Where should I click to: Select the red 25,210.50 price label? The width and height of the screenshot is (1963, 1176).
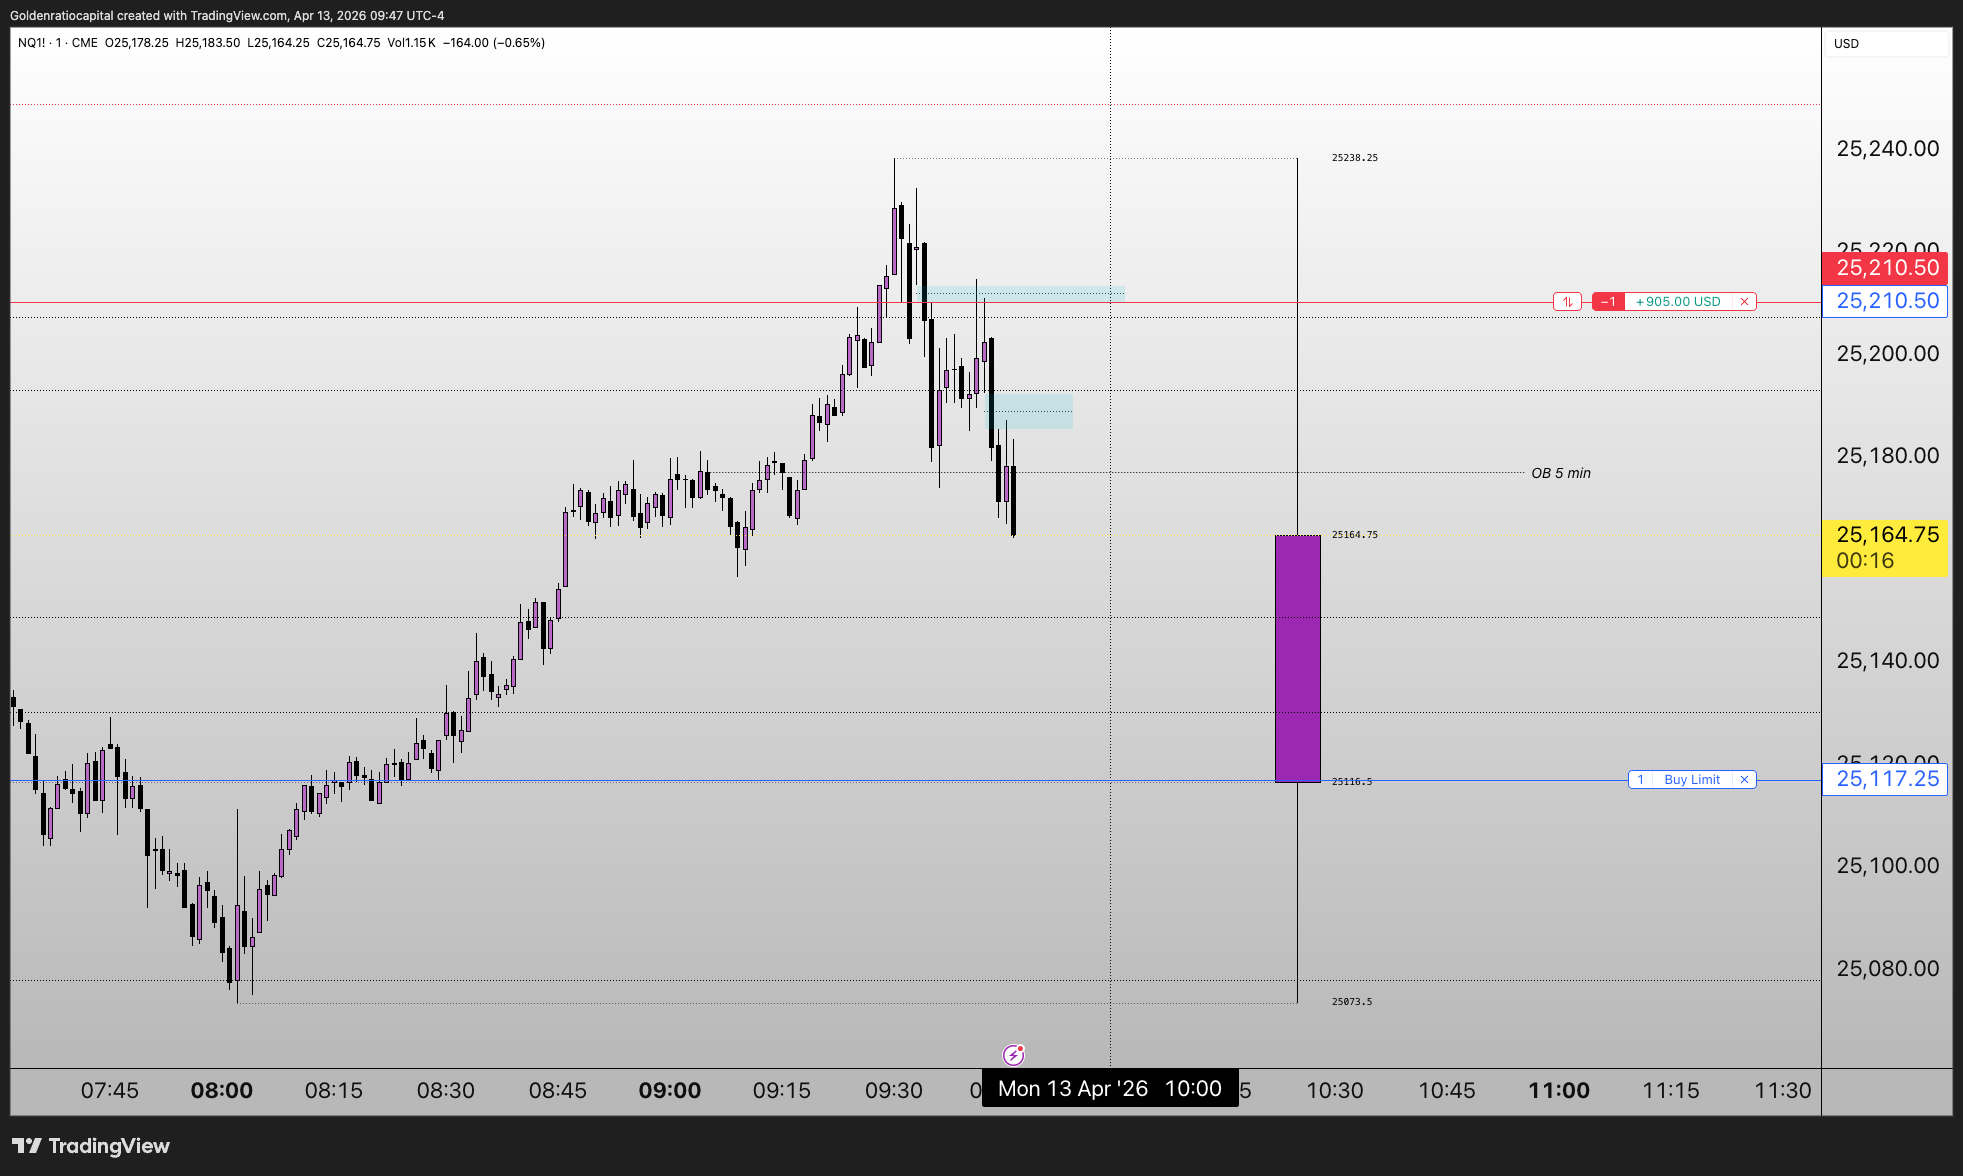click(x=1886, y=268)
